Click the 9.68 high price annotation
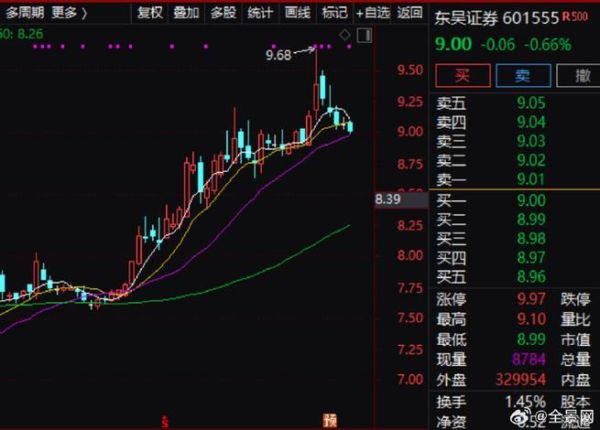The height and width of the screenshot is (430, 600). (x=279, y=55)
